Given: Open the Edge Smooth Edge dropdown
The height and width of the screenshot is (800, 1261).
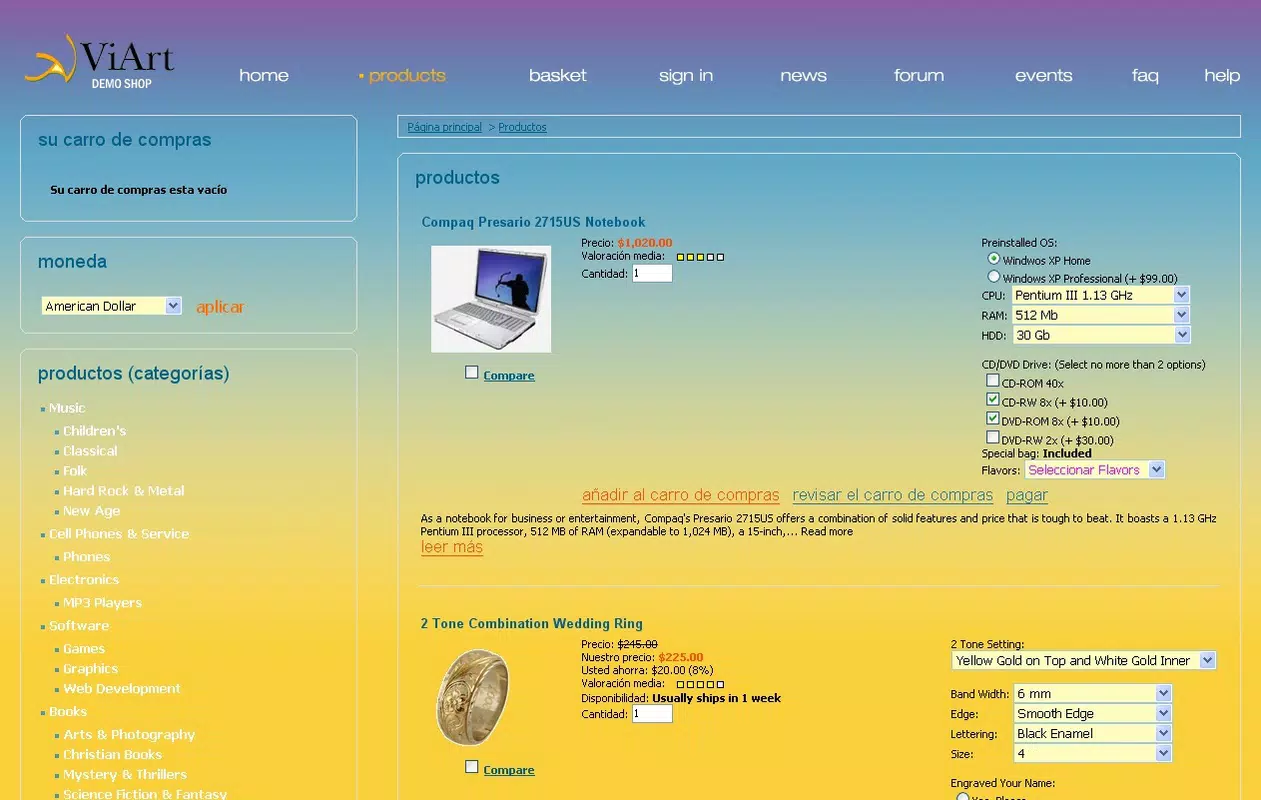Looking at the screenshot, I should 1093,713.
